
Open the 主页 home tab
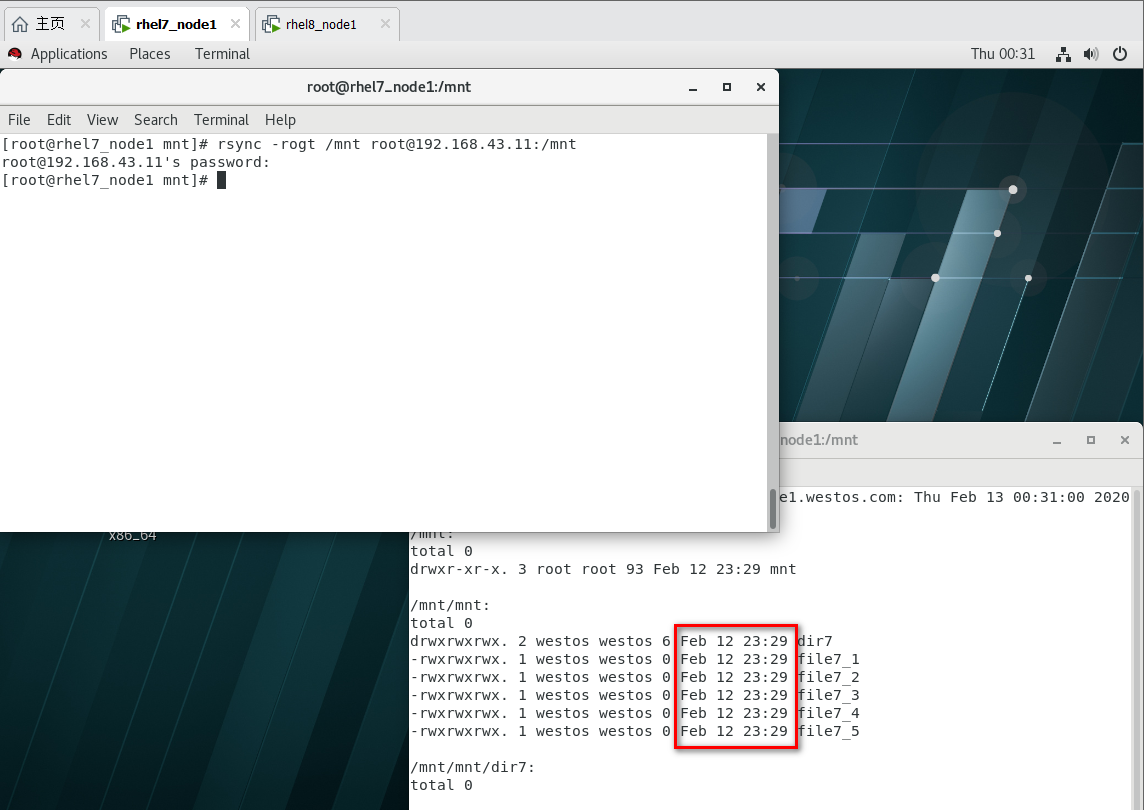click(x=51, y=24)
